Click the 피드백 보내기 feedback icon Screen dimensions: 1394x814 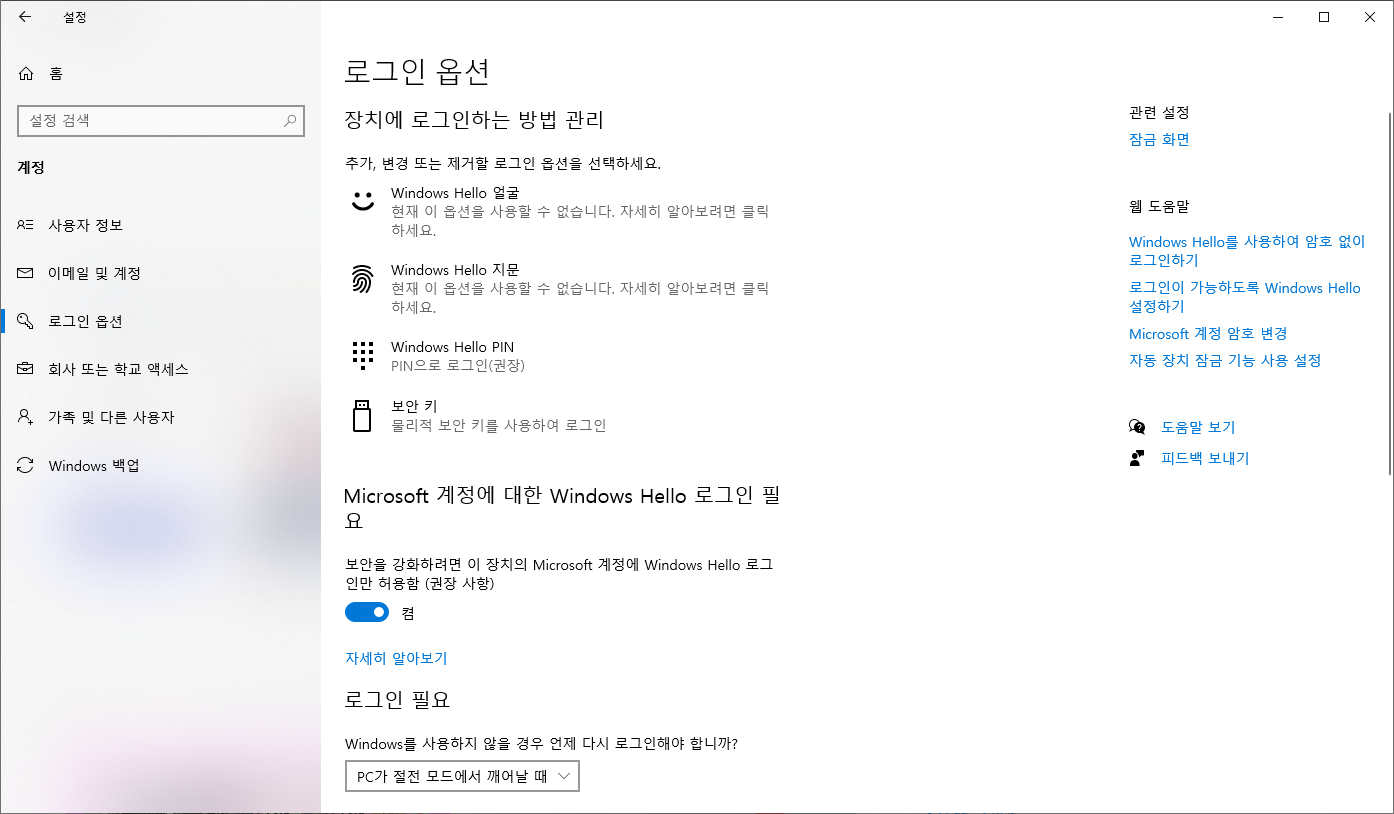point(1137,457)
